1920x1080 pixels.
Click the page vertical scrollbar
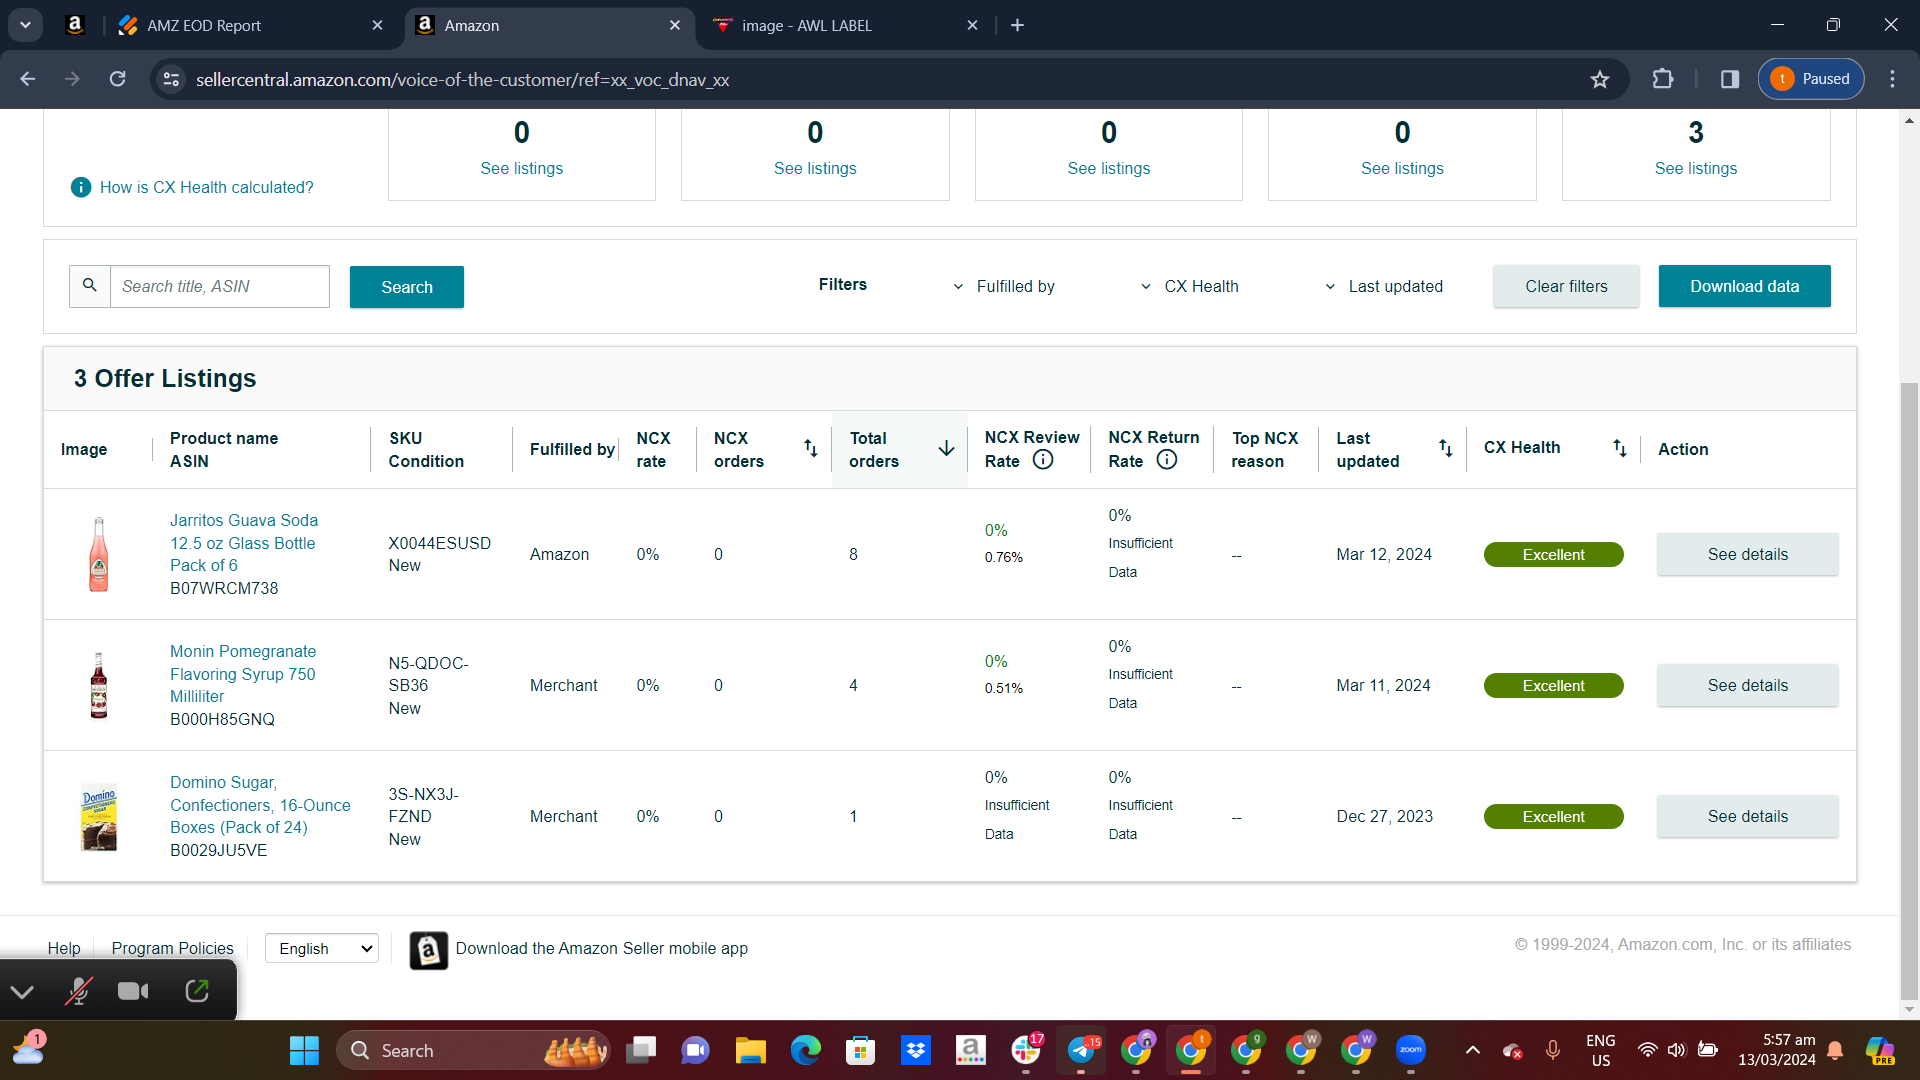point(1909,690)
